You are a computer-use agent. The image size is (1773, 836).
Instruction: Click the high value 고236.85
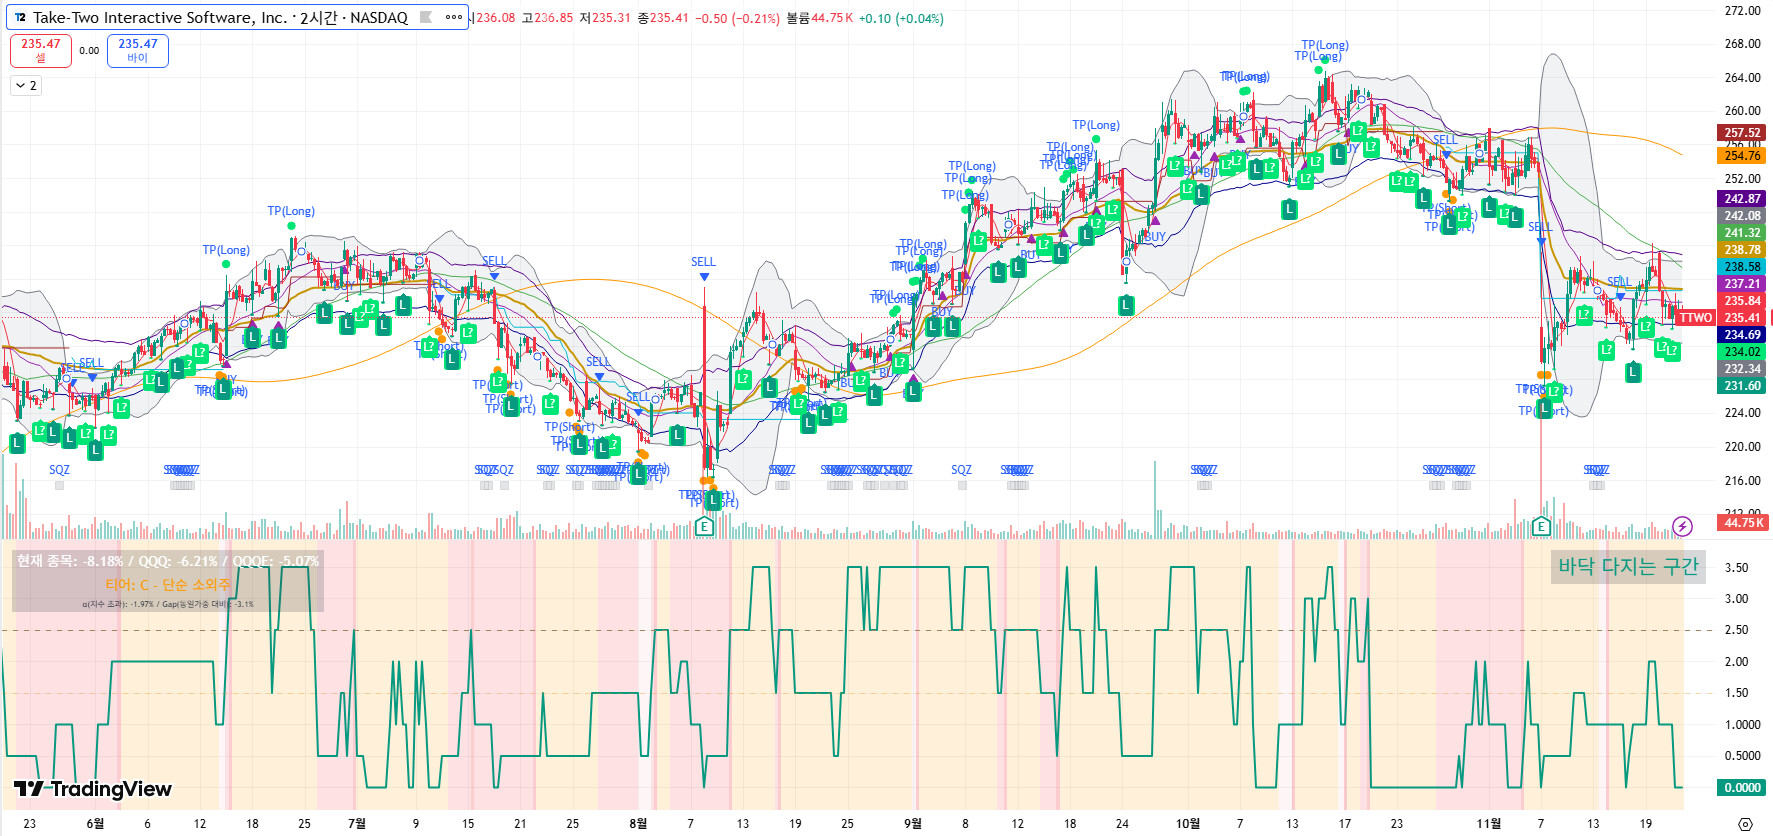click(x=548, y=18)
